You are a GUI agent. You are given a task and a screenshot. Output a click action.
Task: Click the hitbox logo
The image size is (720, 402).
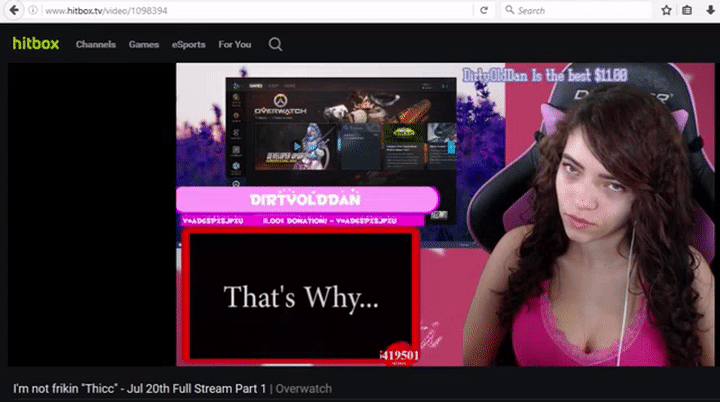tap(36, 44)
